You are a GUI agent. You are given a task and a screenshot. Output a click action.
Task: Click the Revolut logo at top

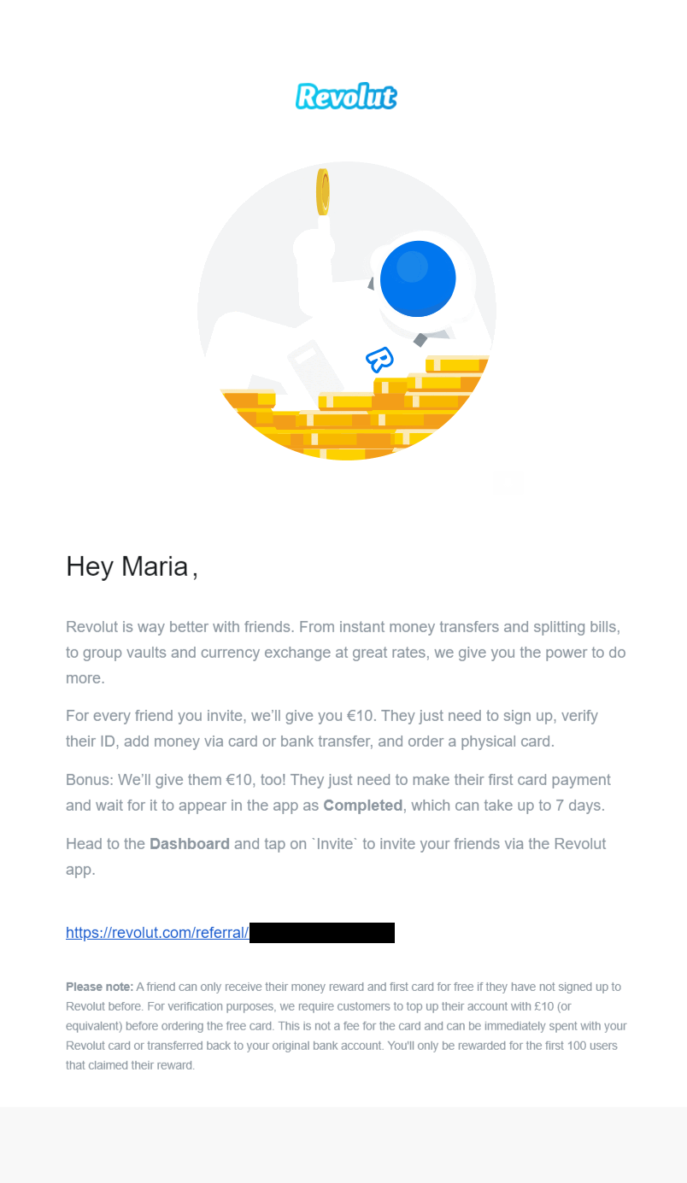coord(346,97)
